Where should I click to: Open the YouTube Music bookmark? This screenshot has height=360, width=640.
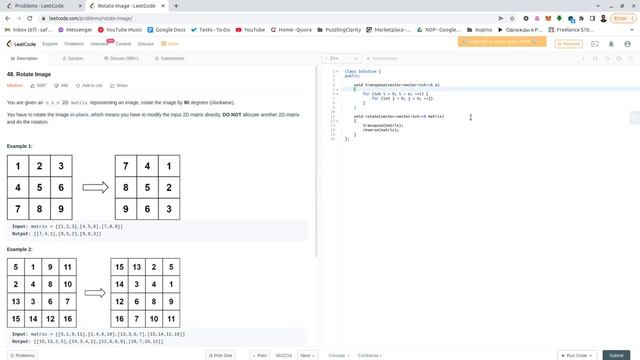coord(120,30)
